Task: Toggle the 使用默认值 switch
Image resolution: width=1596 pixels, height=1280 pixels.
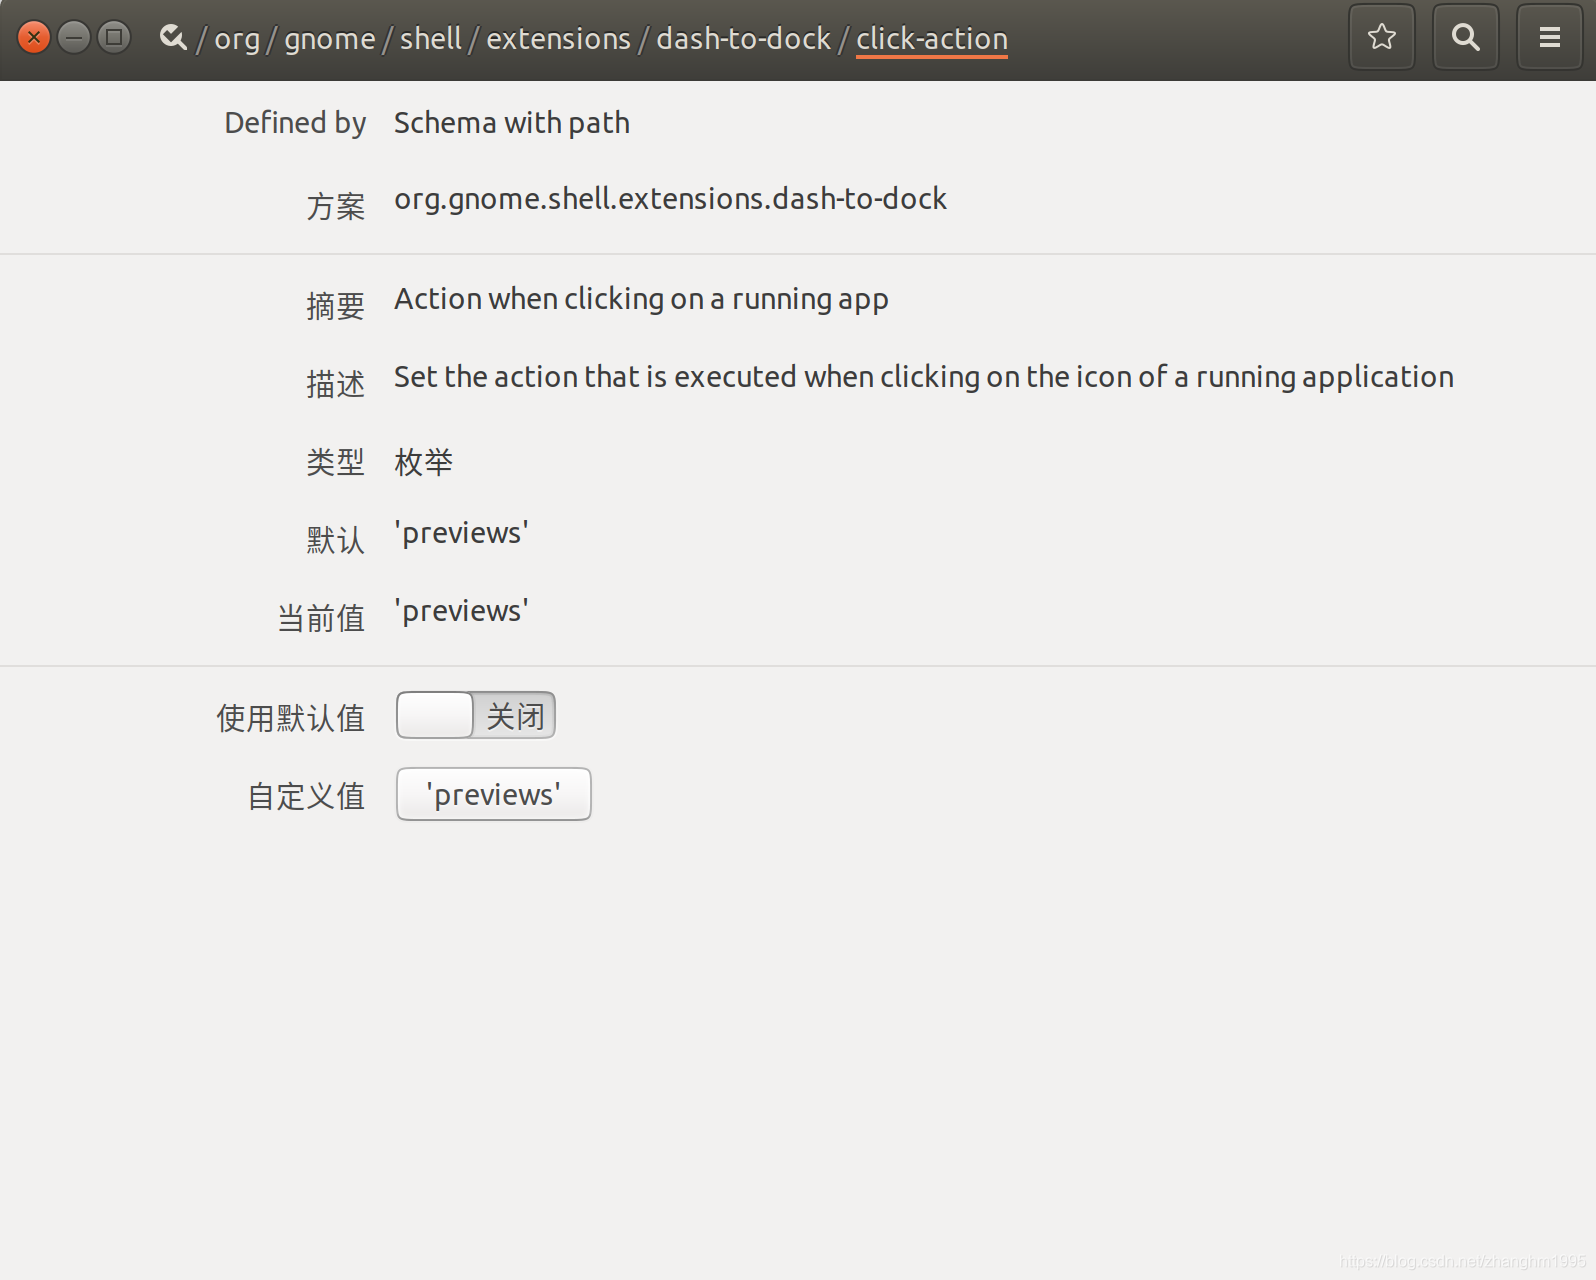Action: click(x=476, y=715)
